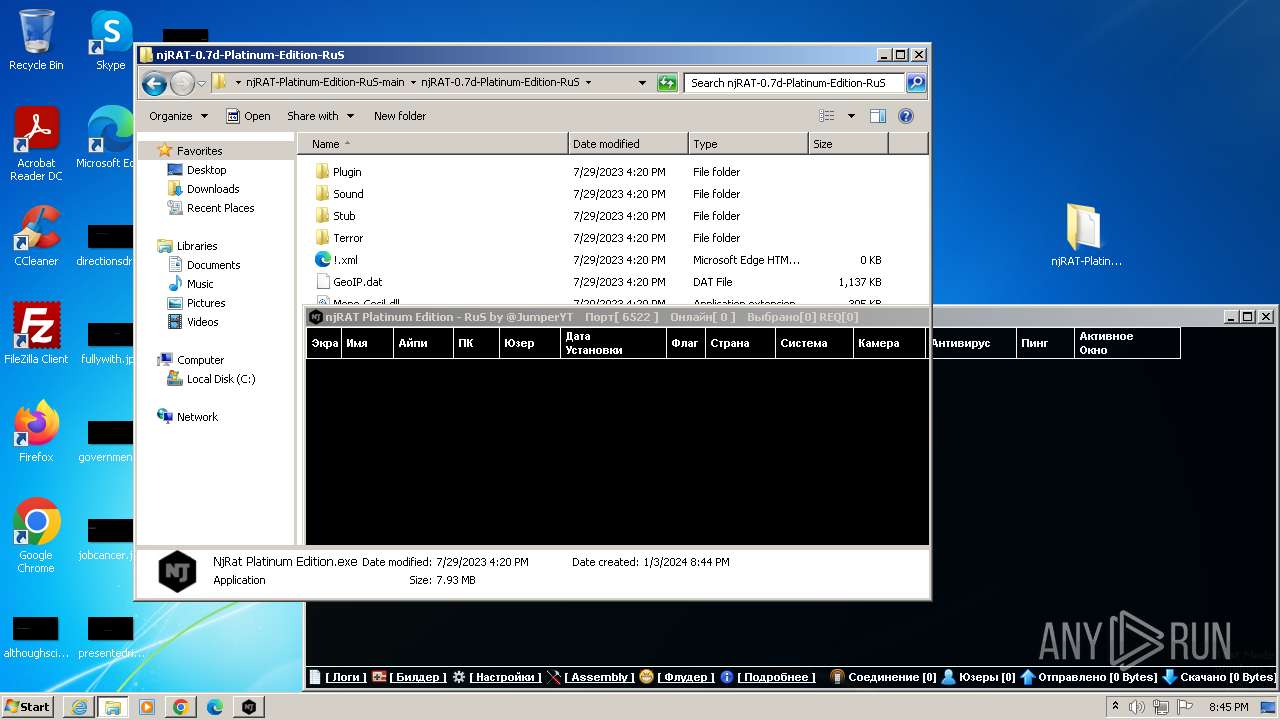The image size is (1280, 720).
Task: Click the Соединение connection status icon
Action: (837, 677)
